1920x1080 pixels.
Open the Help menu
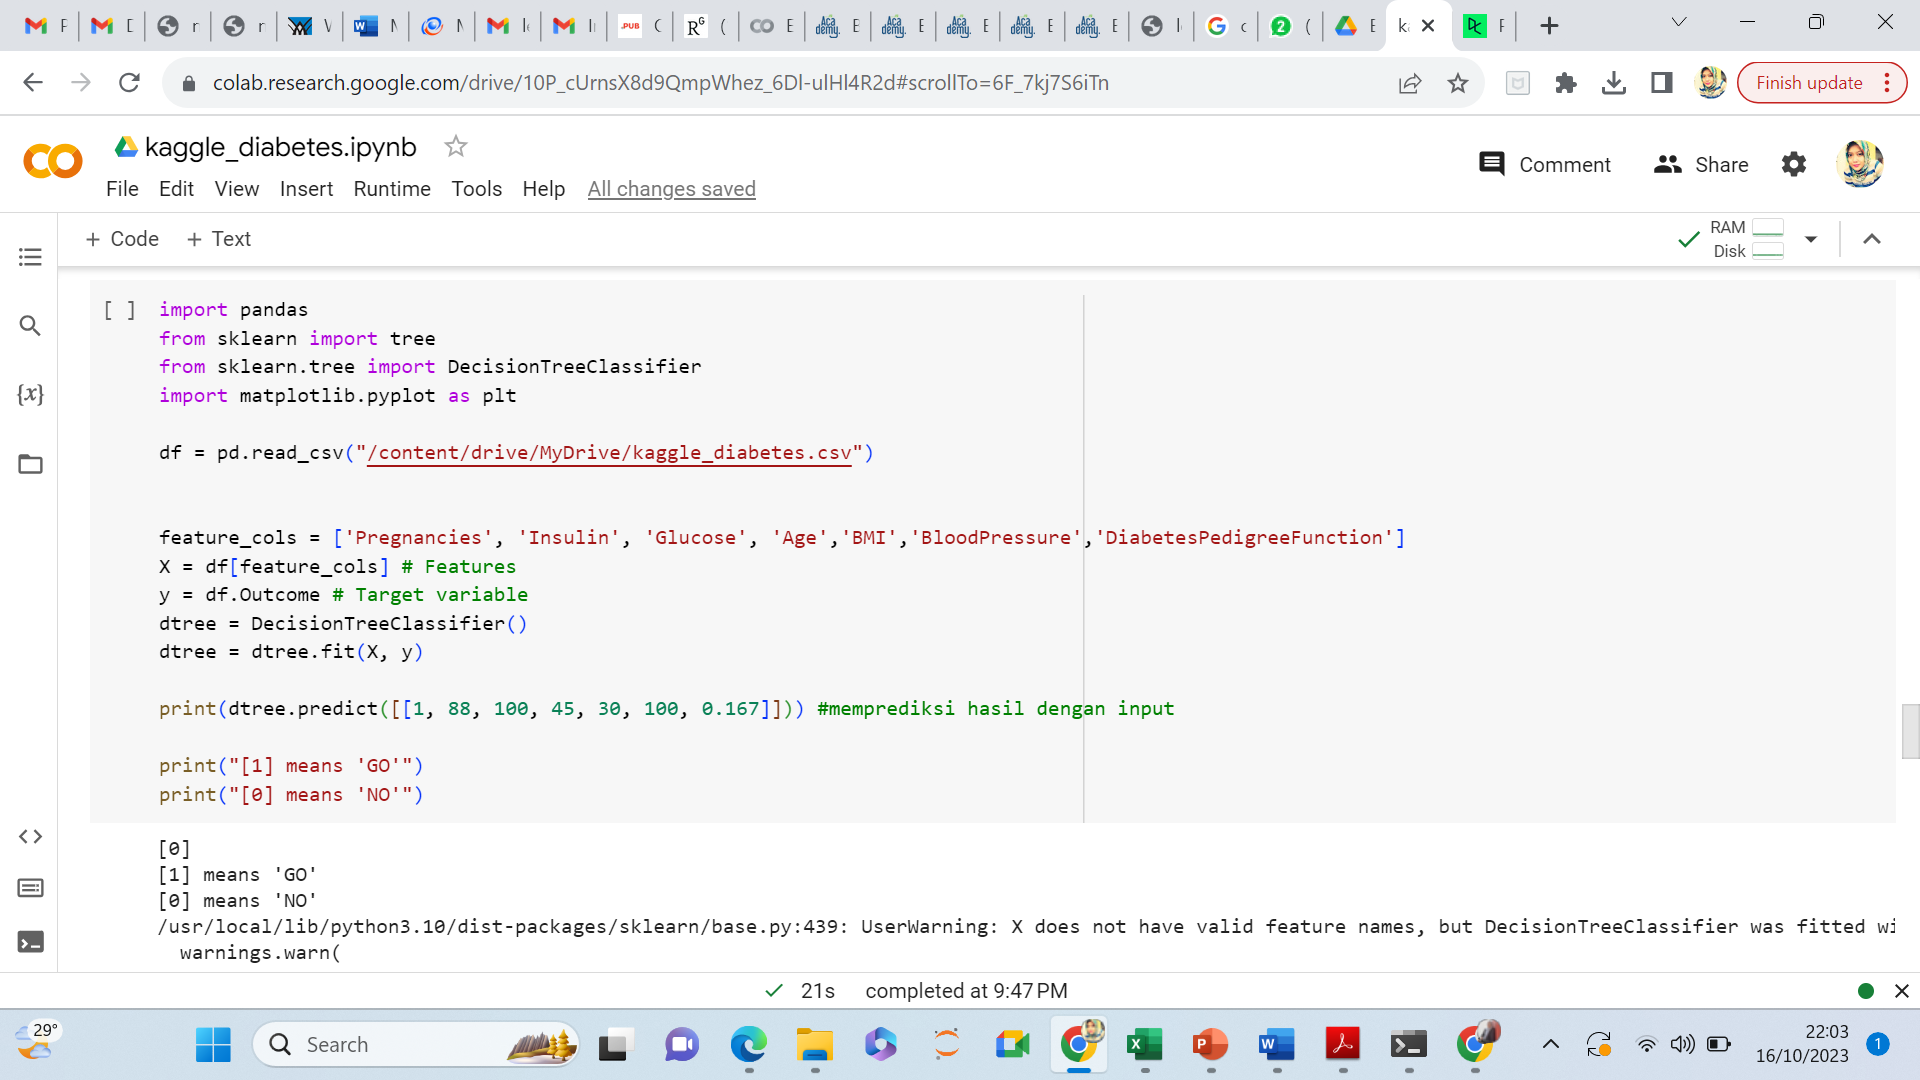[543, 189]
